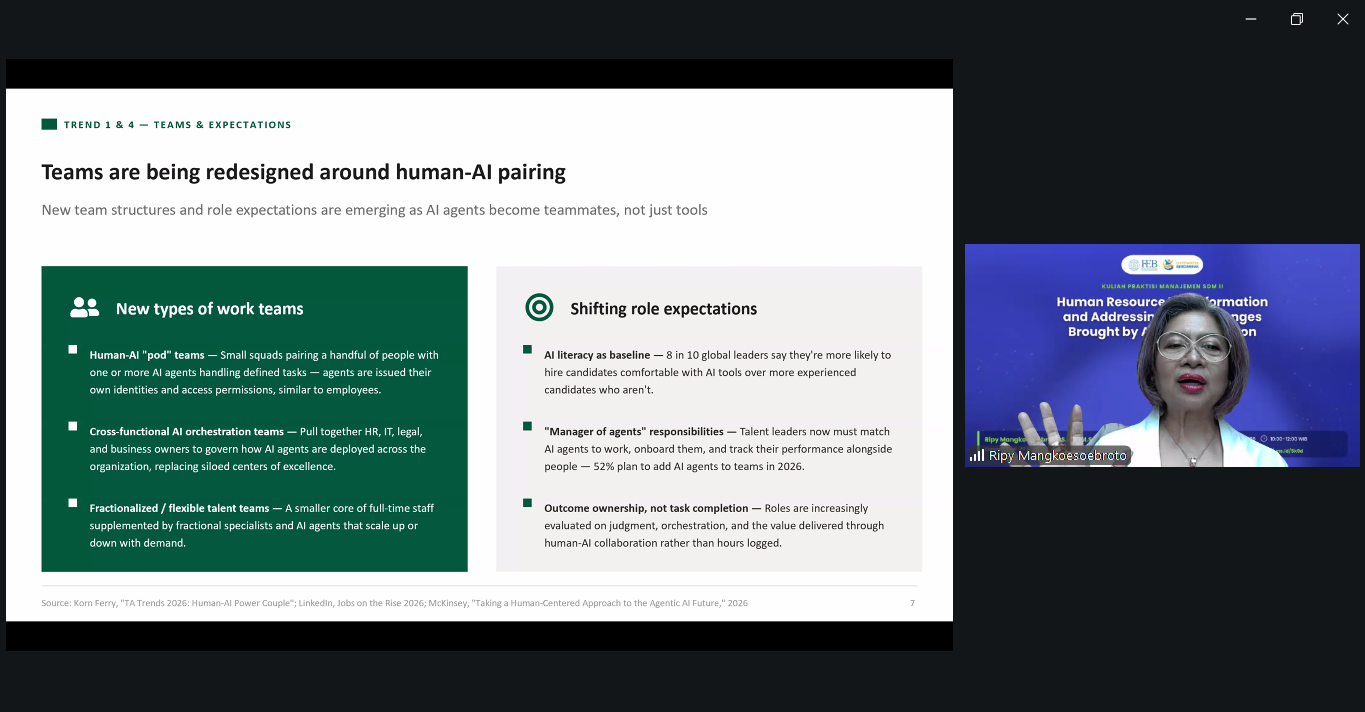Click the slide page number 7
1365x712 pixels.
coord(912,603)
